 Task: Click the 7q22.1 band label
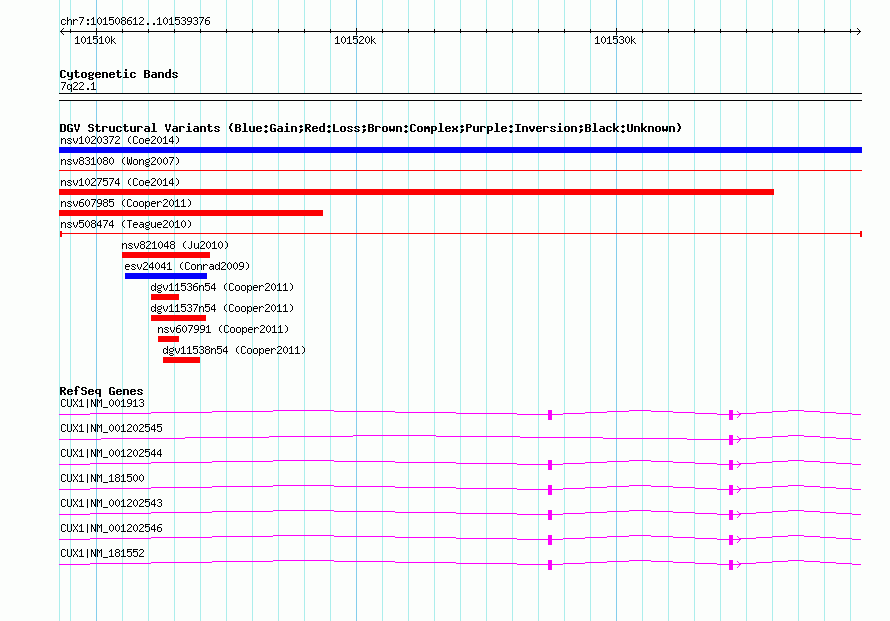click(x=78, y=86)
